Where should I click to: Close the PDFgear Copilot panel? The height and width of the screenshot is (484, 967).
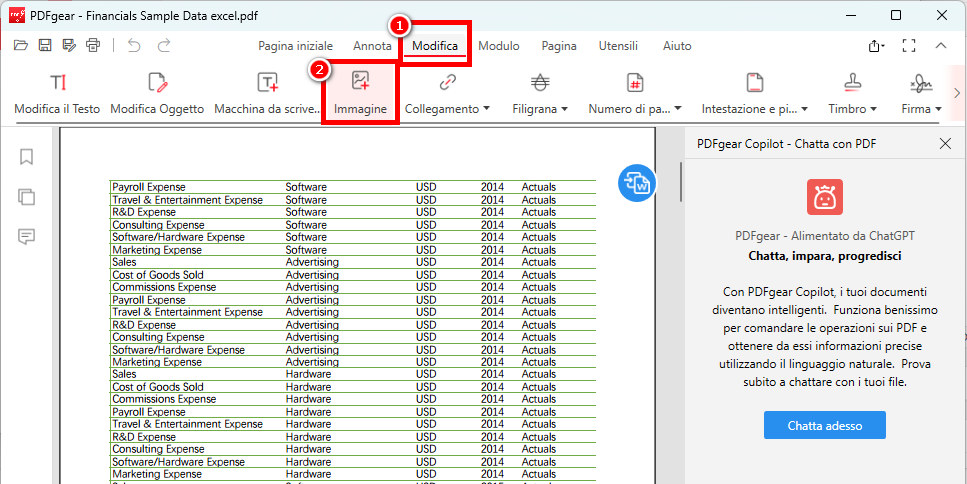[x=945, y=144]
